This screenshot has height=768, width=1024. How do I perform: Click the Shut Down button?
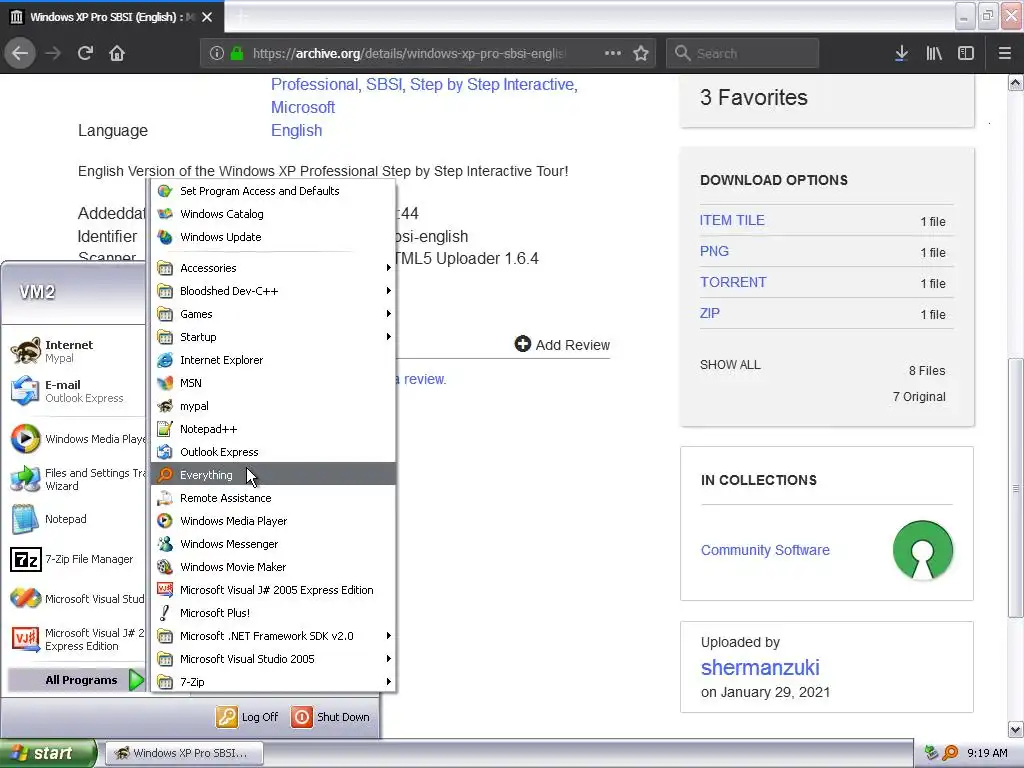click(330, 717)
